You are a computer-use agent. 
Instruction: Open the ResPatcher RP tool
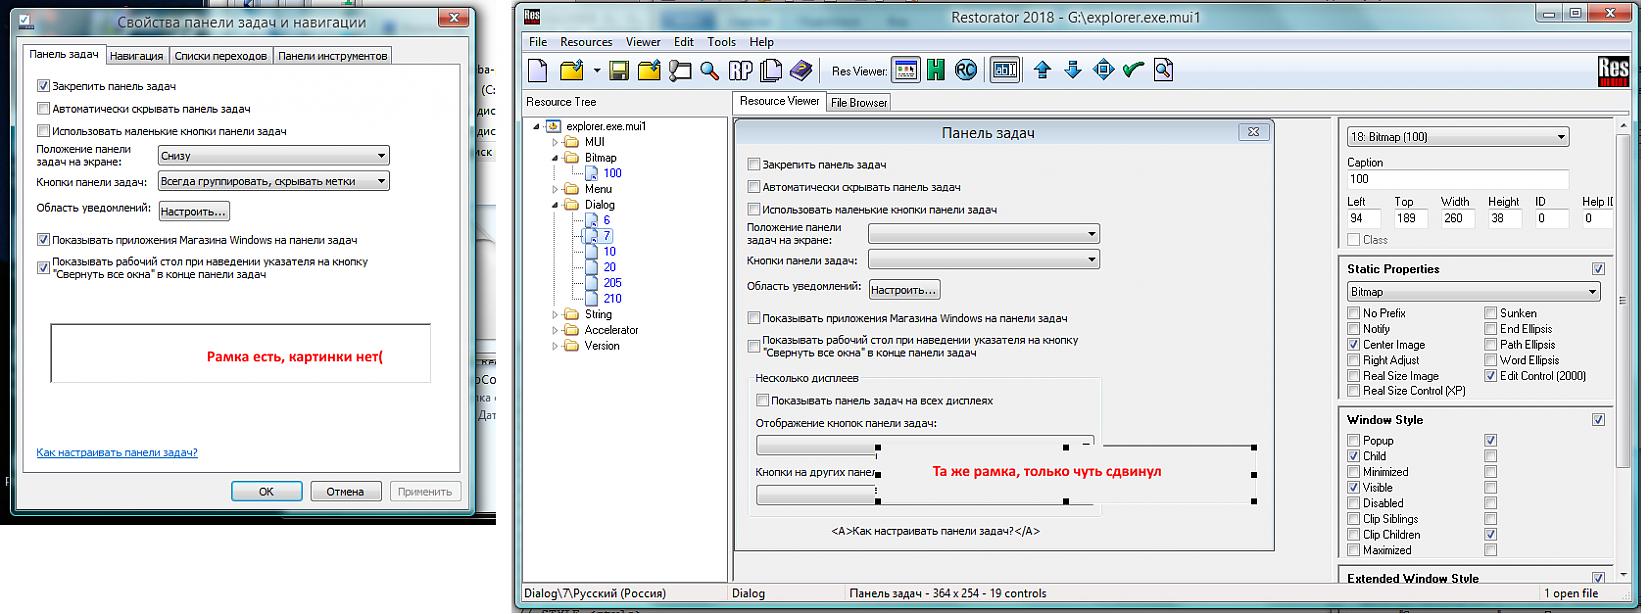[740, 70]
